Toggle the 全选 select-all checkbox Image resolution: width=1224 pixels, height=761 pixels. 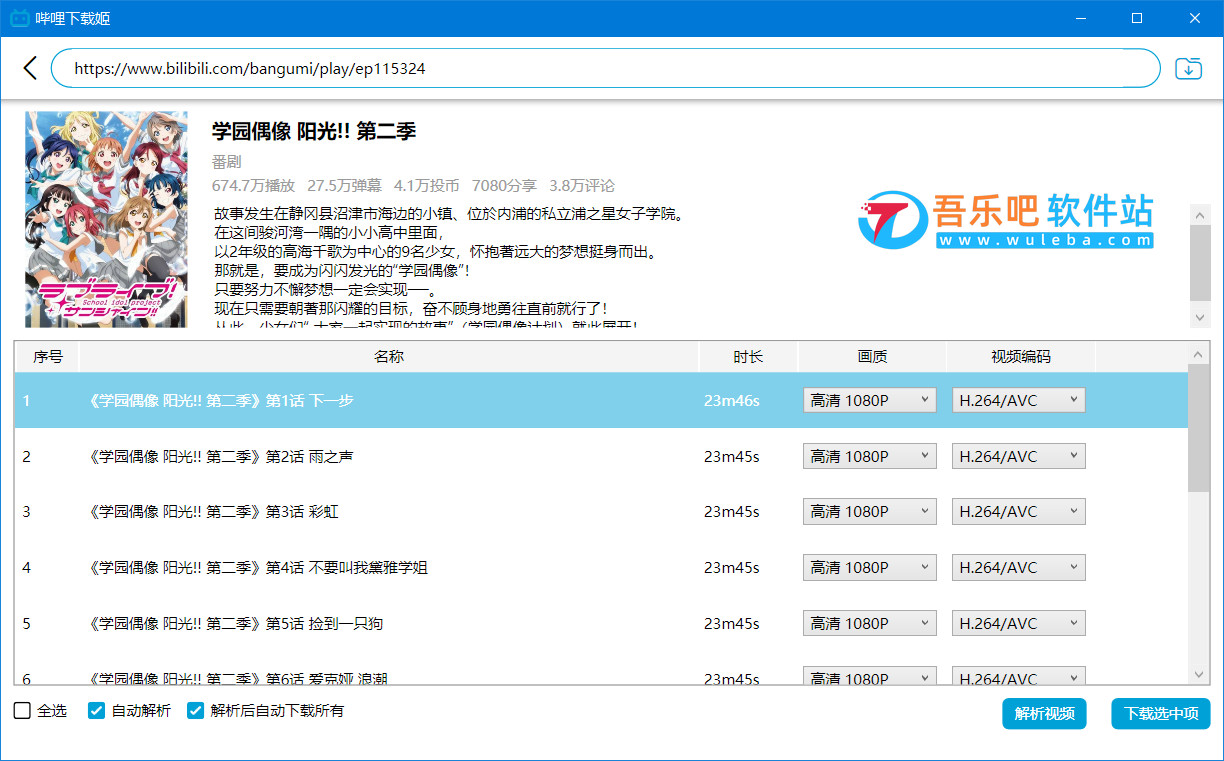pos(22,711)
